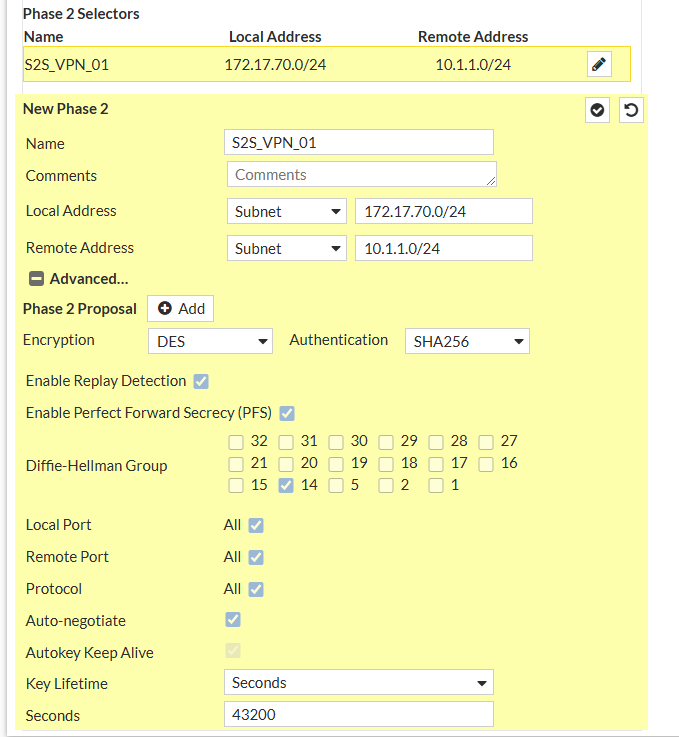Open Local Address type Subnet dropdown
This screenshot has height=737, width=679.
287,211
